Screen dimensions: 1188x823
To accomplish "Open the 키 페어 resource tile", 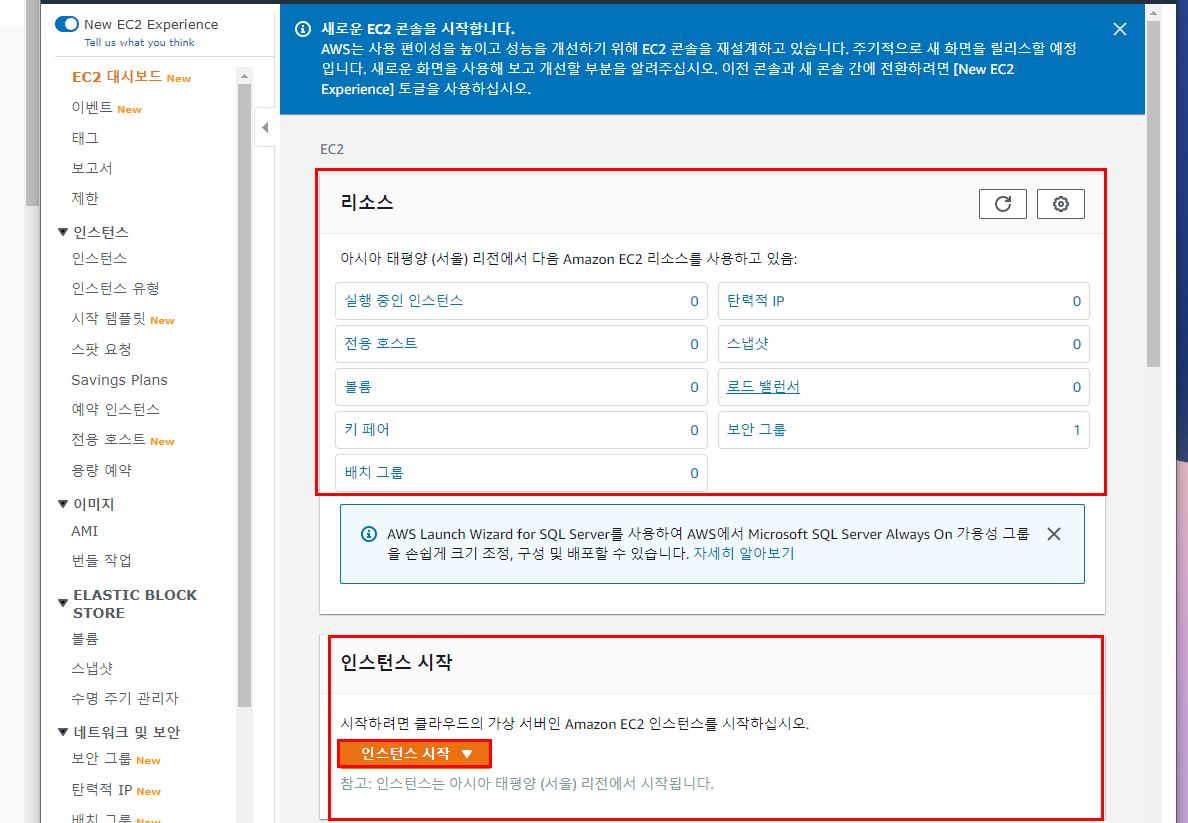I will 521,430.
